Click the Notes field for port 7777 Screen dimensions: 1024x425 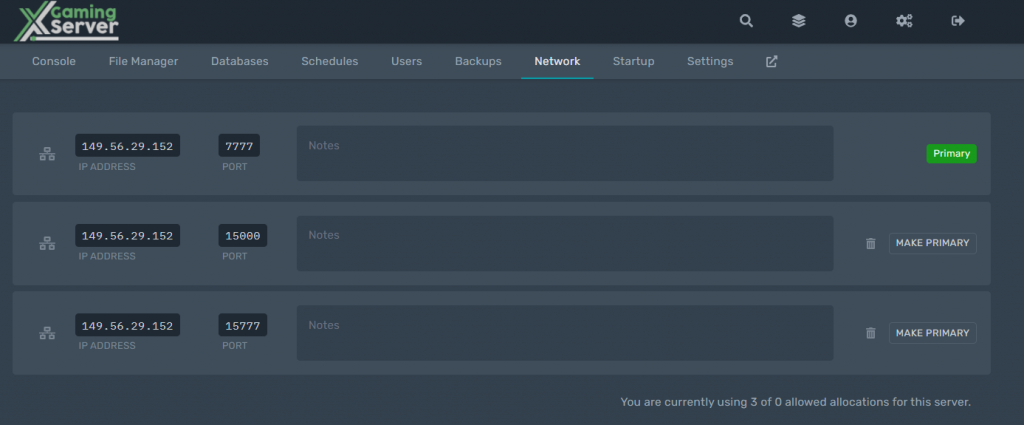pos(564,153)
